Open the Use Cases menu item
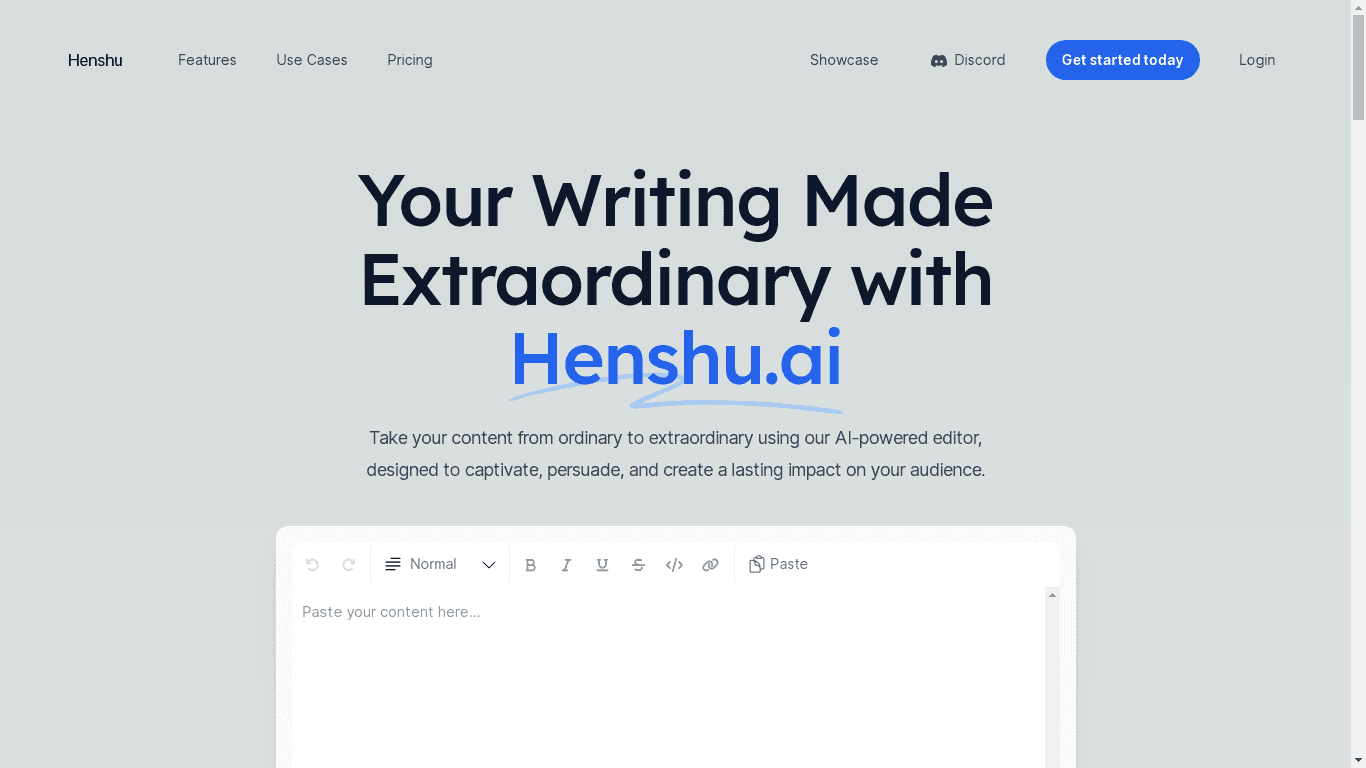The height and width of the screenshot is (768, 1366). [x=312, y=60]
